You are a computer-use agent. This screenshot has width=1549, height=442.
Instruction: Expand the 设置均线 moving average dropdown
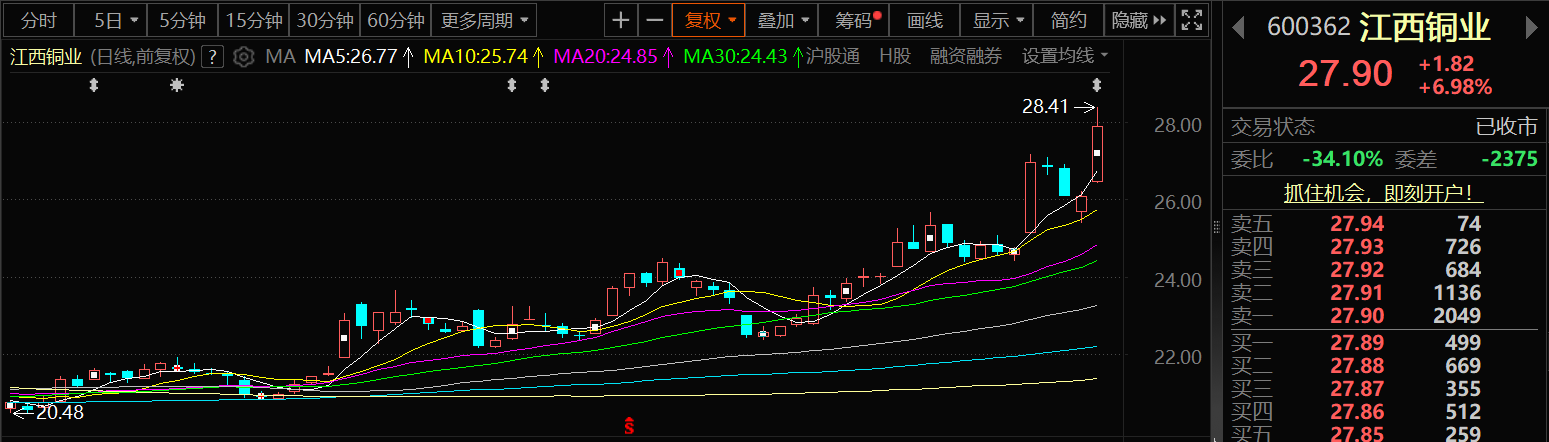tap(1065, 57)
